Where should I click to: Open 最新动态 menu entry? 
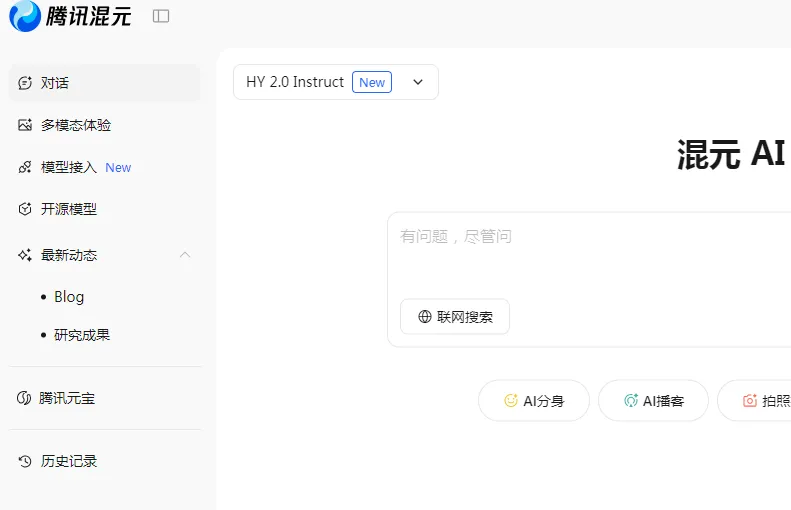pyautogui.click(x=105, y=255)
